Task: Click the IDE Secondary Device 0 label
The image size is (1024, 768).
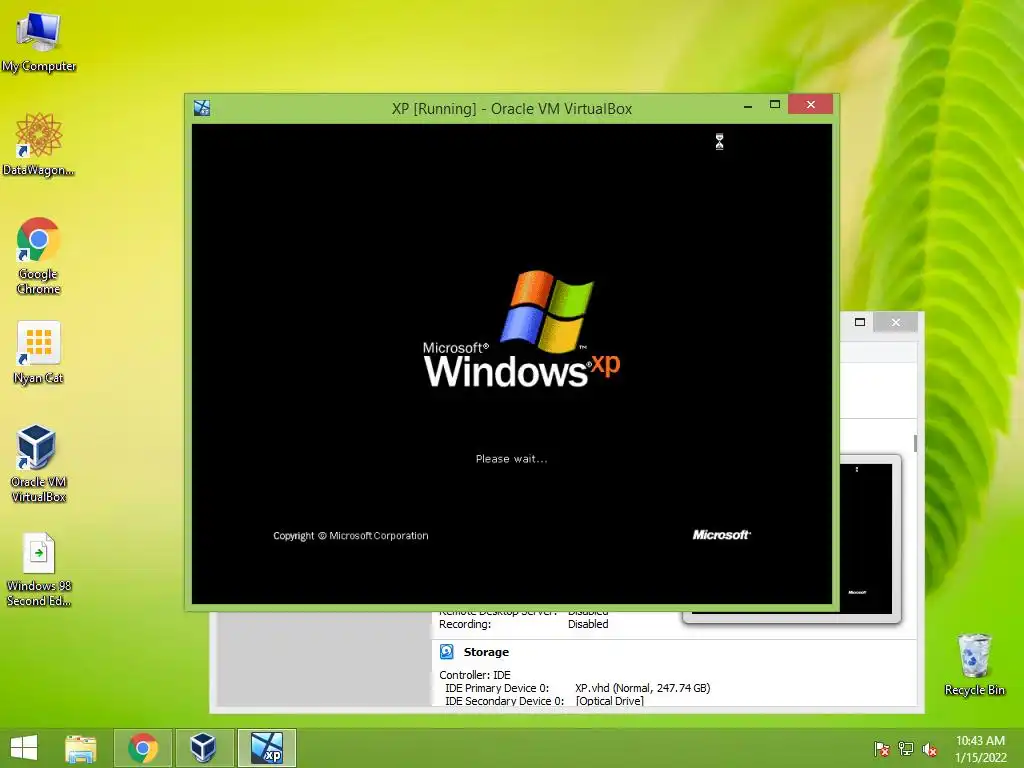Action: click(x=504, y=701)
